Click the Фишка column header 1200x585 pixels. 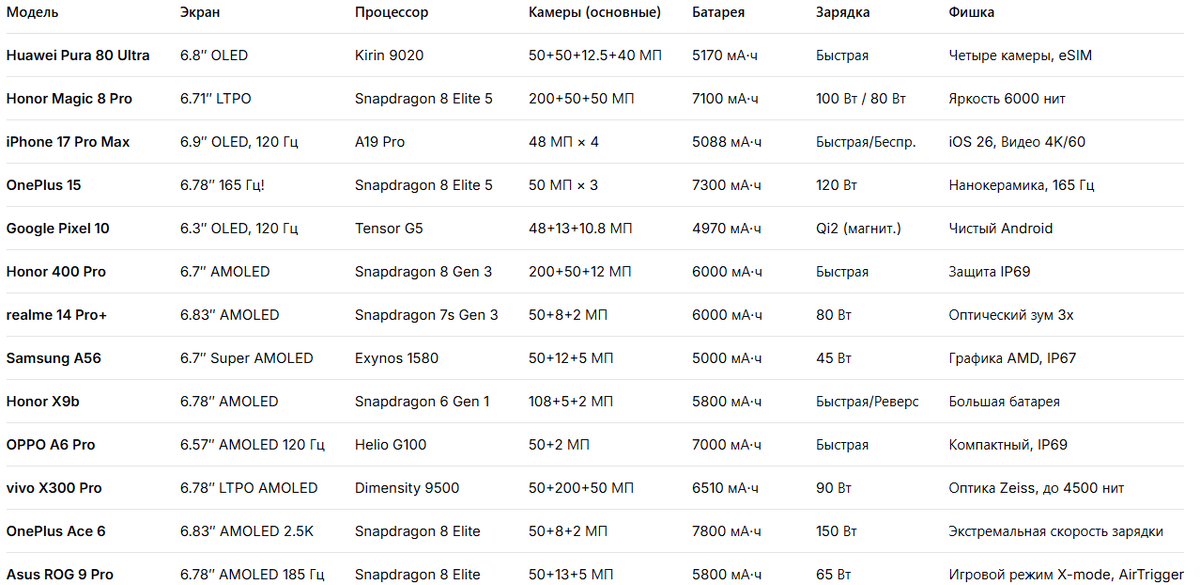(x=971, y=12)
